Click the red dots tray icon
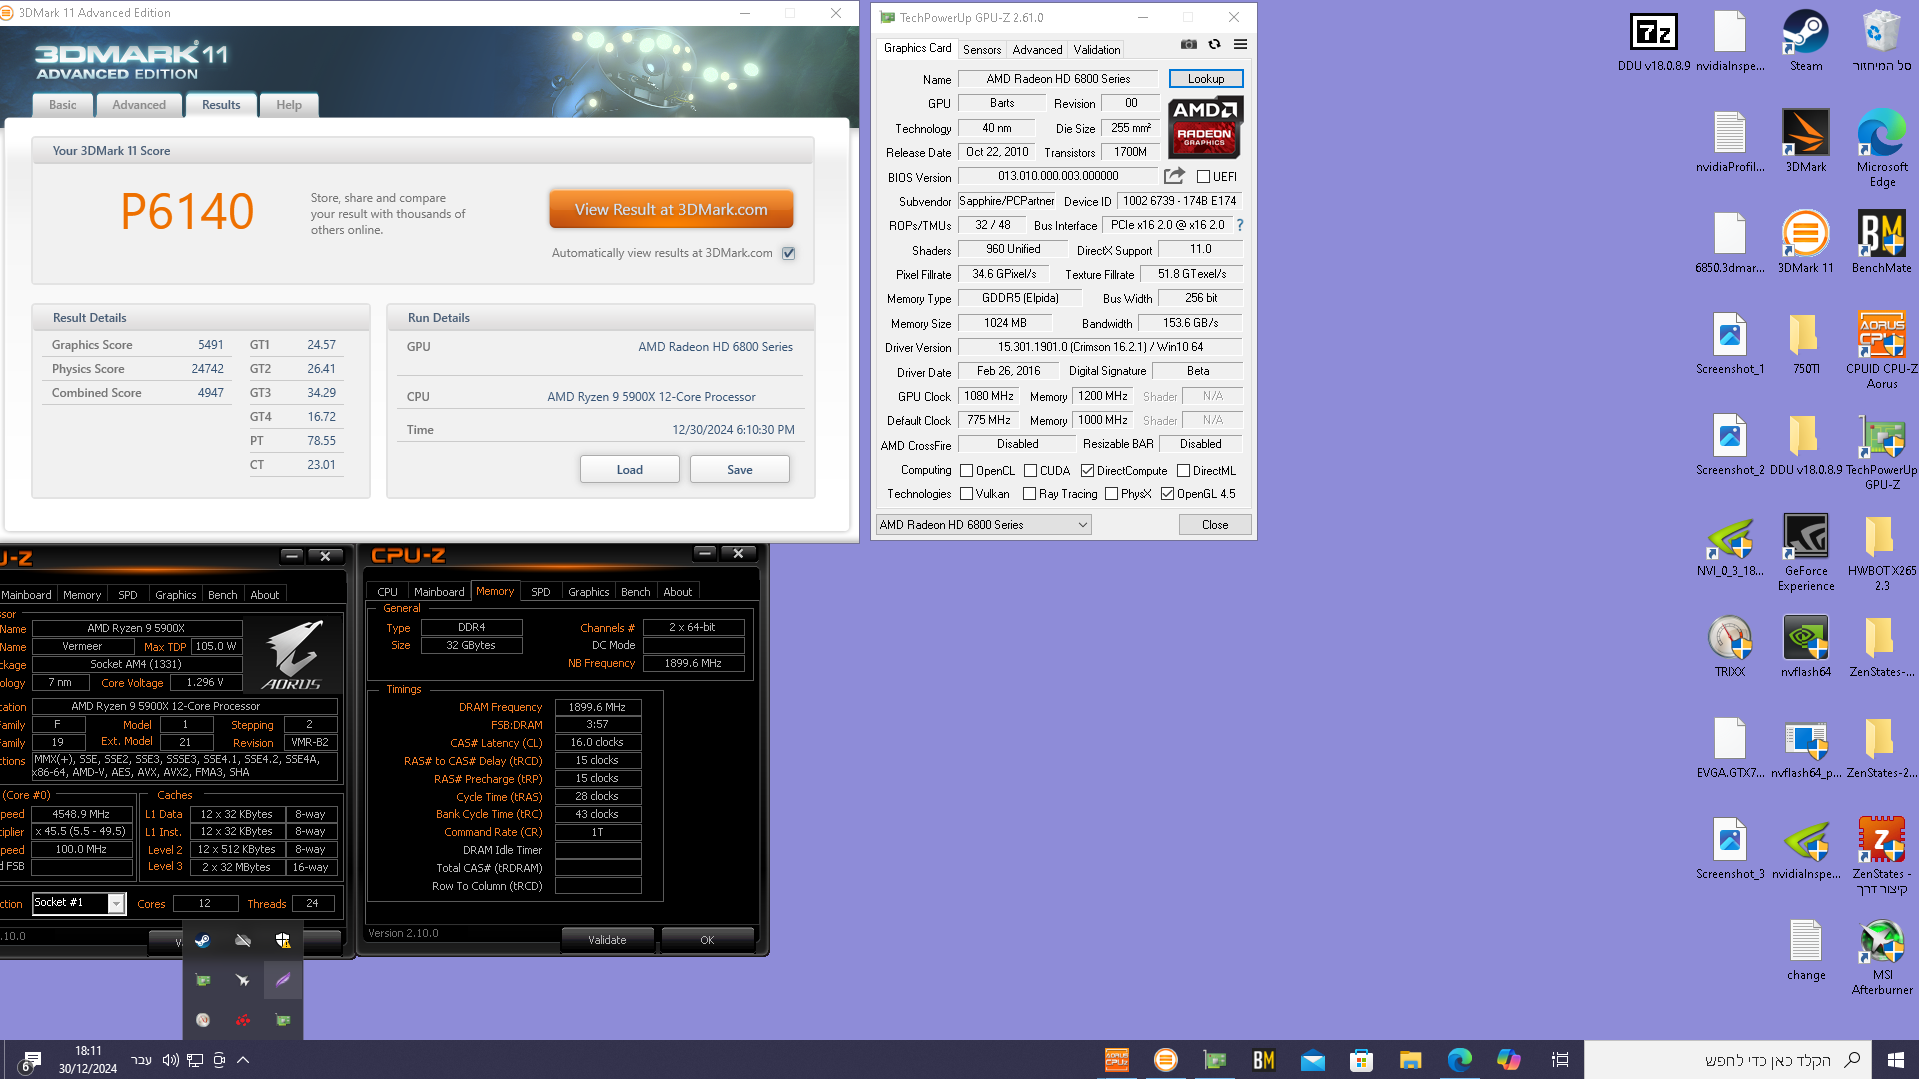 (x=243, y=1020)
